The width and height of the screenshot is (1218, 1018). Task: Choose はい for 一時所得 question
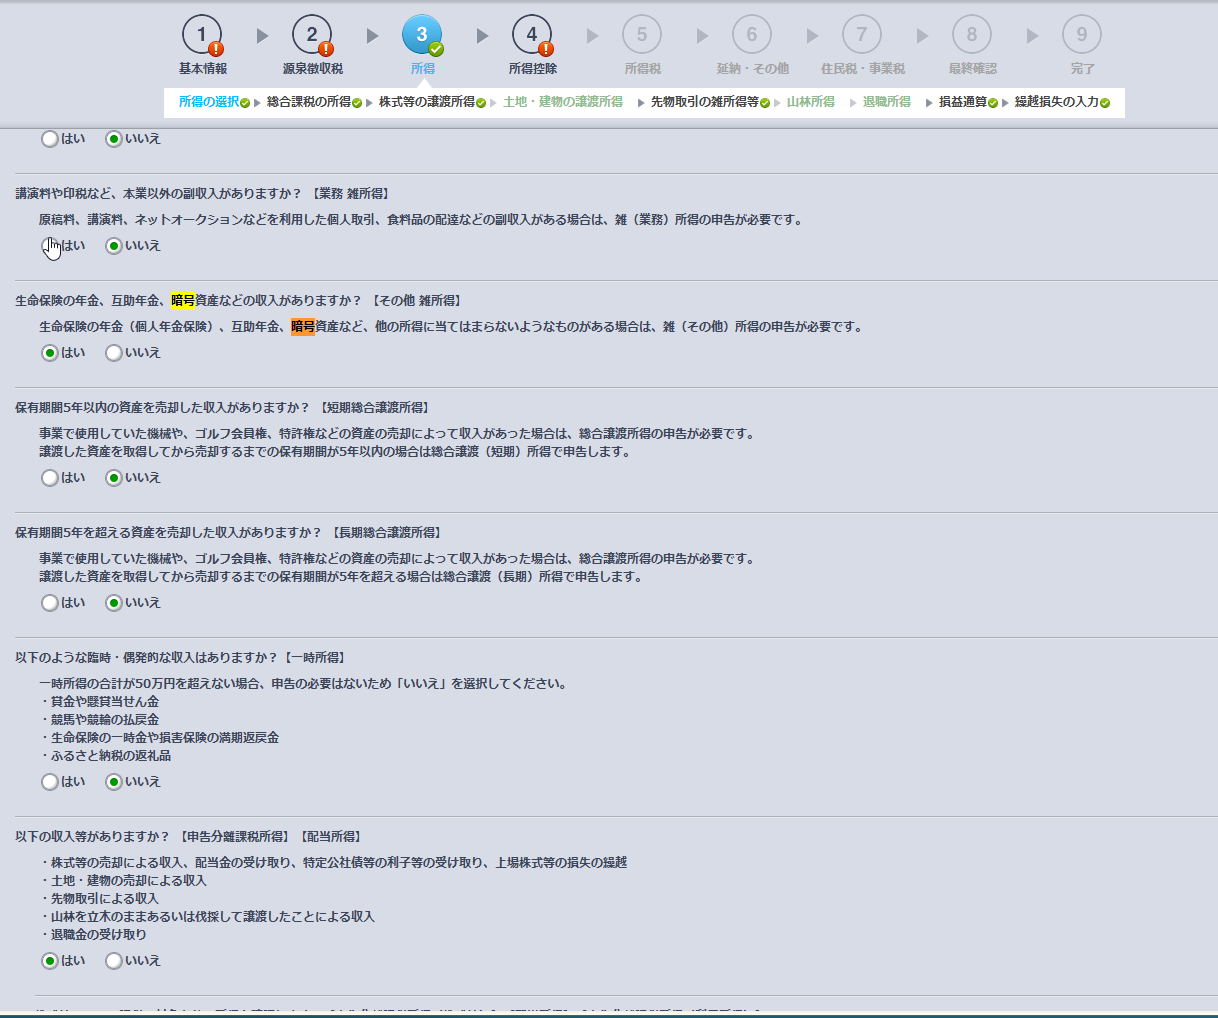click(50, 782)
